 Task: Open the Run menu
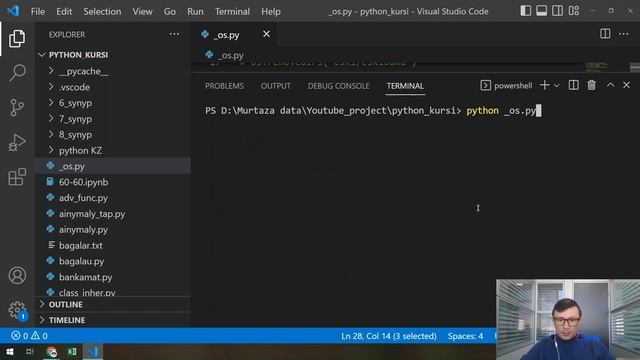click(195, 11)
